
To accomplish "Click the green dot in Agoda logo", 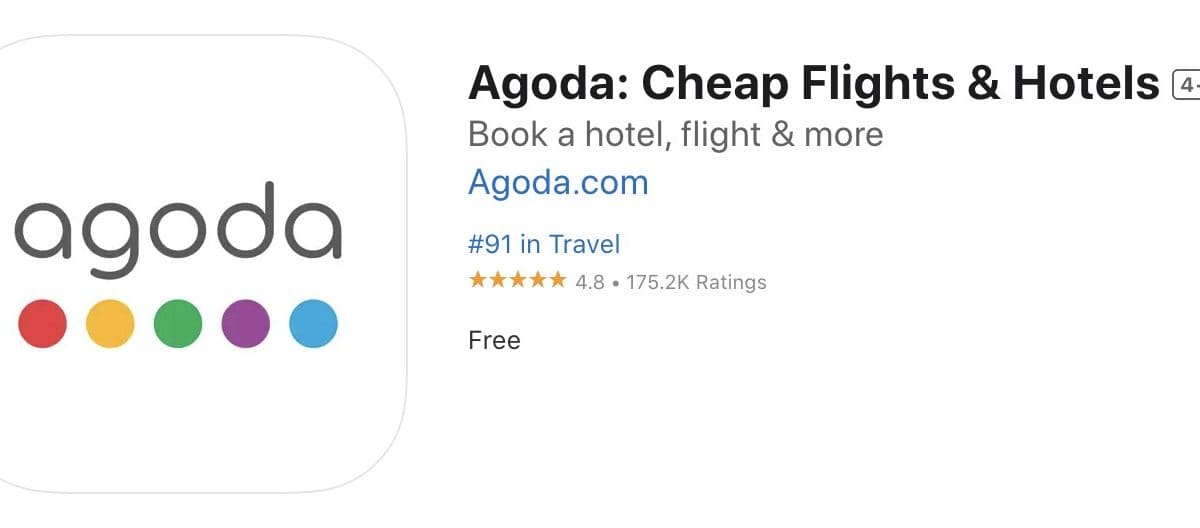I will point(178,324).
